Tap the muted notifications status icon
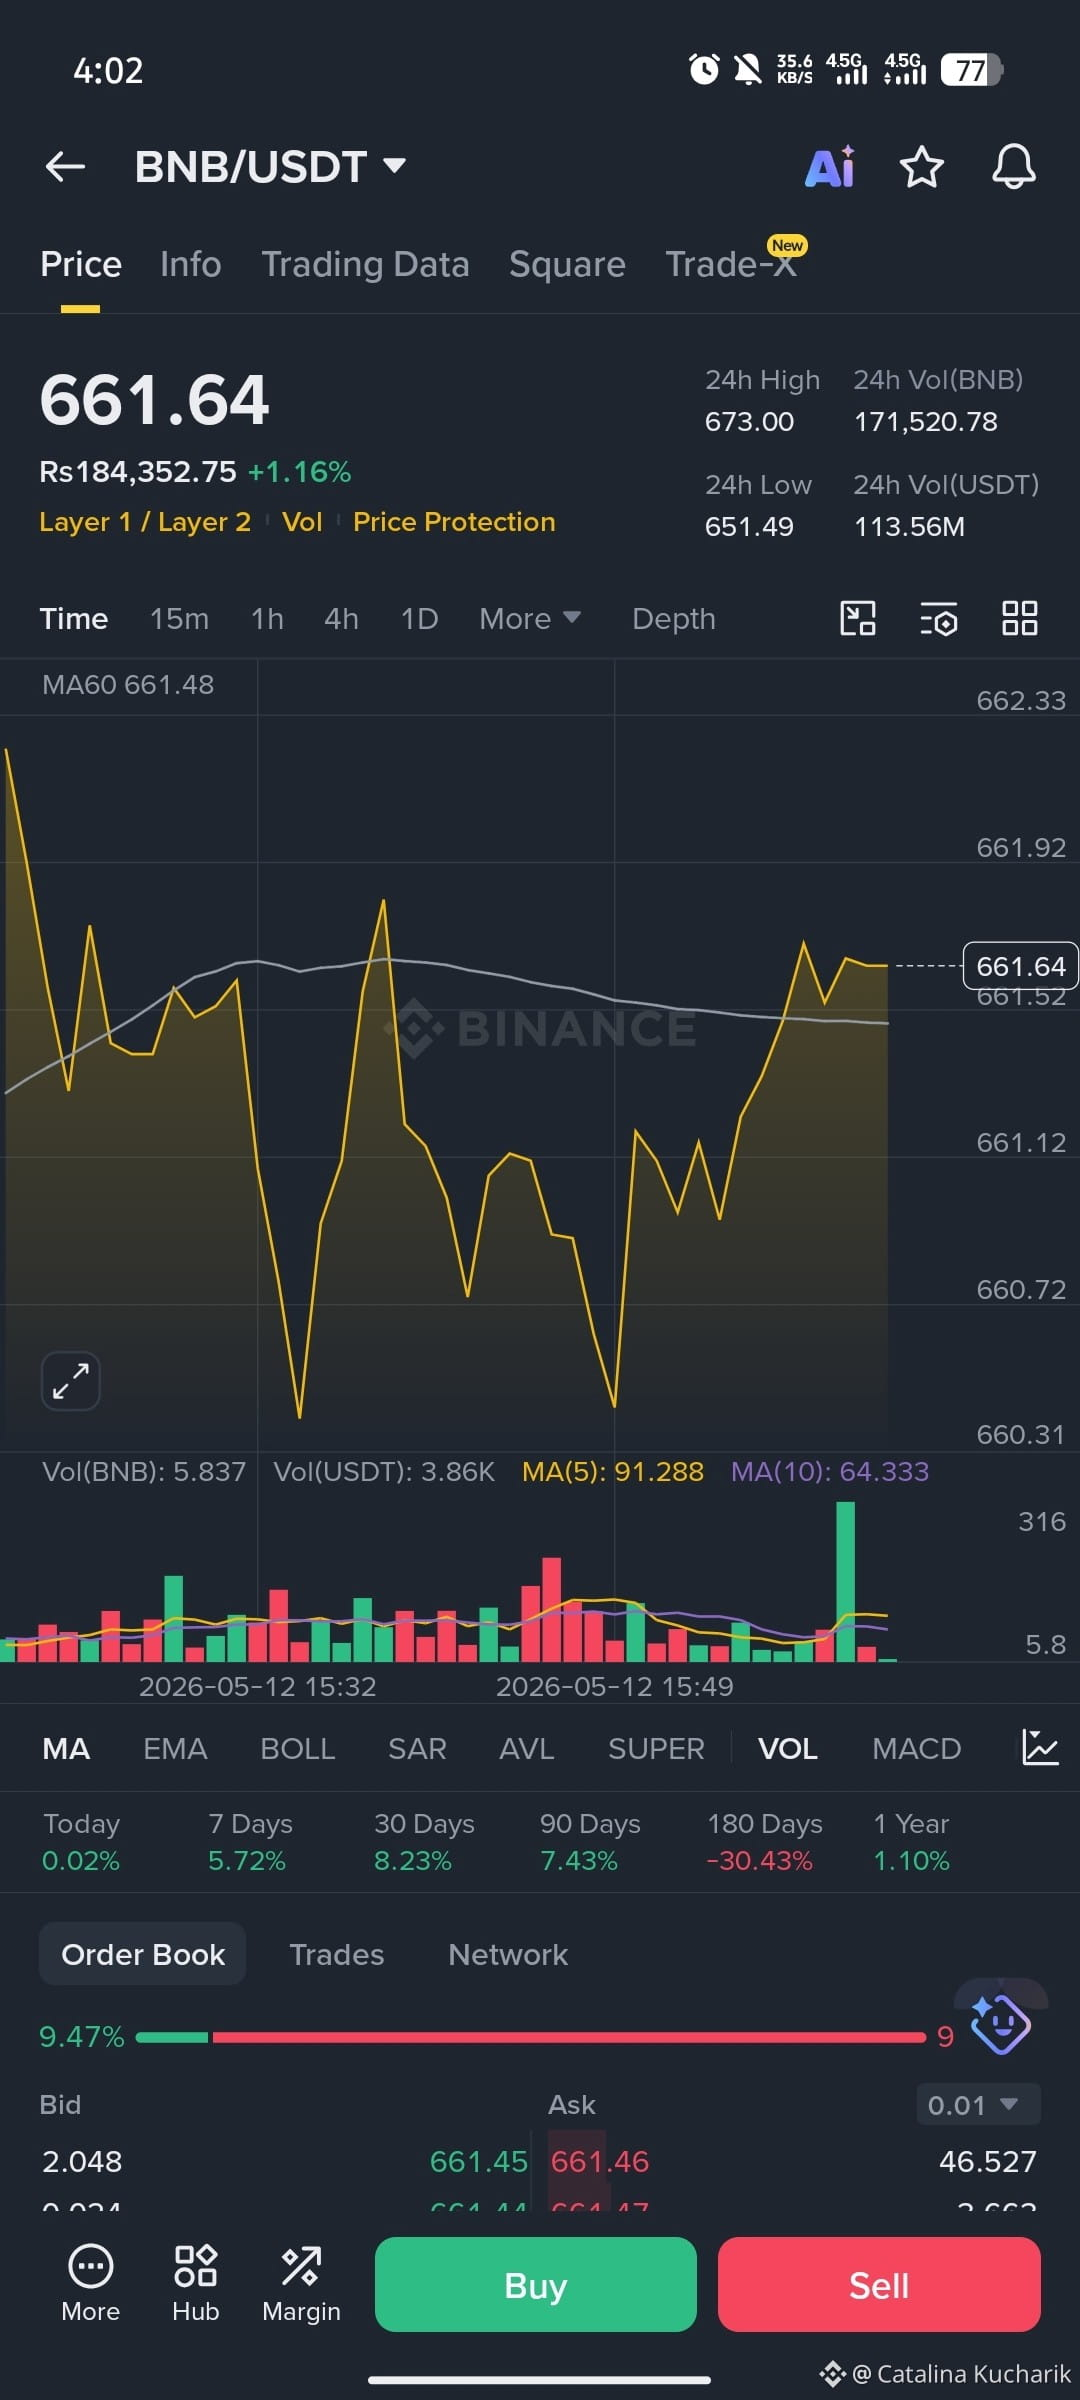Image resolution: width=1080 pixels, height=2400 pixels. 747,69
